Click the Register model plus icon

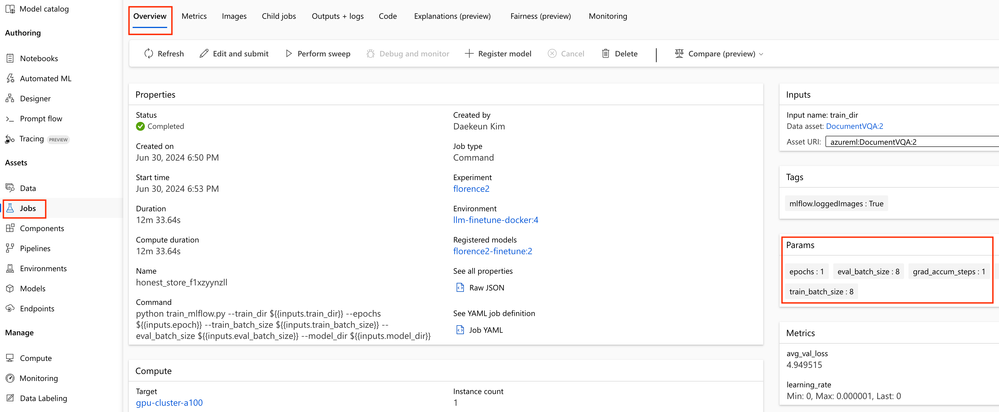tap(469, 54)
